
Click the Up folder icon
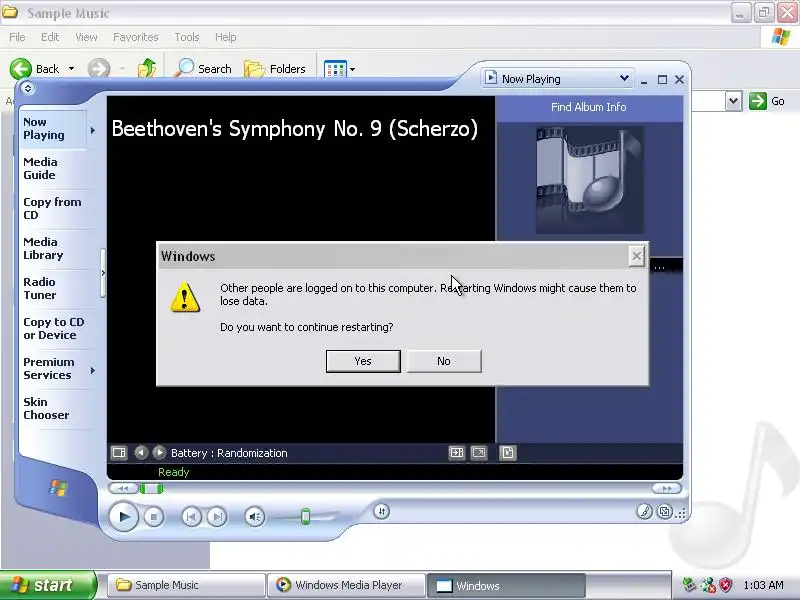[x=147, y=68]
